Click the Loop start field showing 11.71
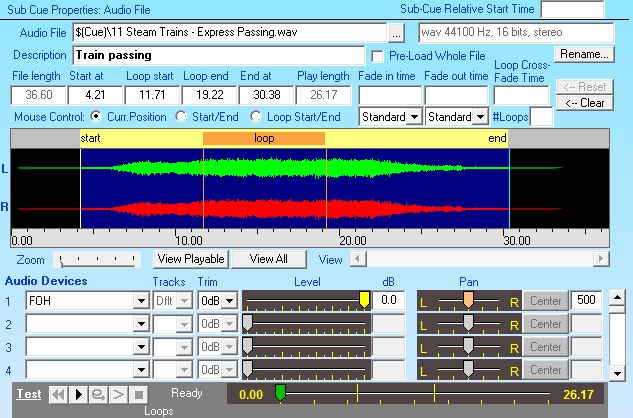The height and width of the screenshot is (418, 633). (152, 95)
